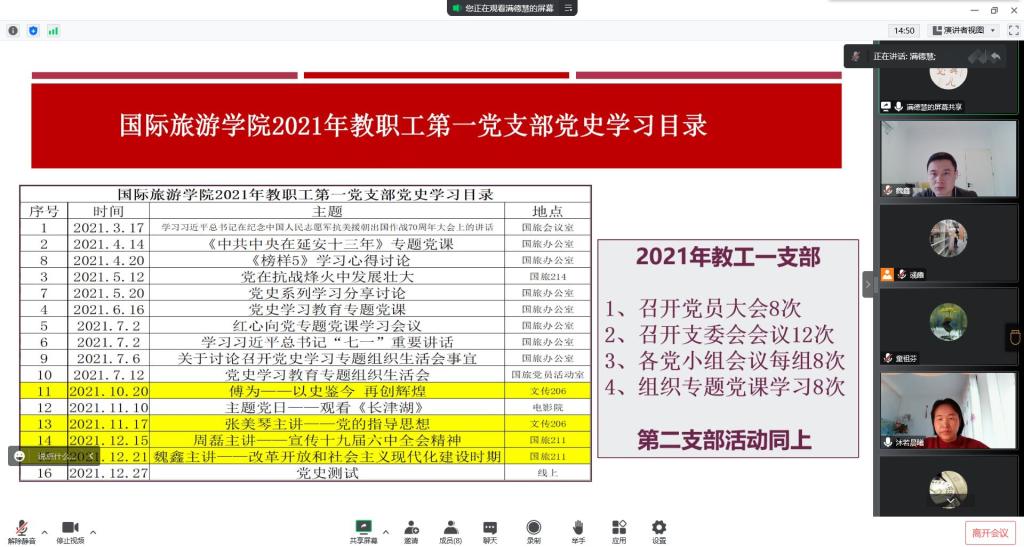Open the 邀请 (Invite) panel
The height and width of the screenshot is (547, 1024).
click(x=411, y=531)
